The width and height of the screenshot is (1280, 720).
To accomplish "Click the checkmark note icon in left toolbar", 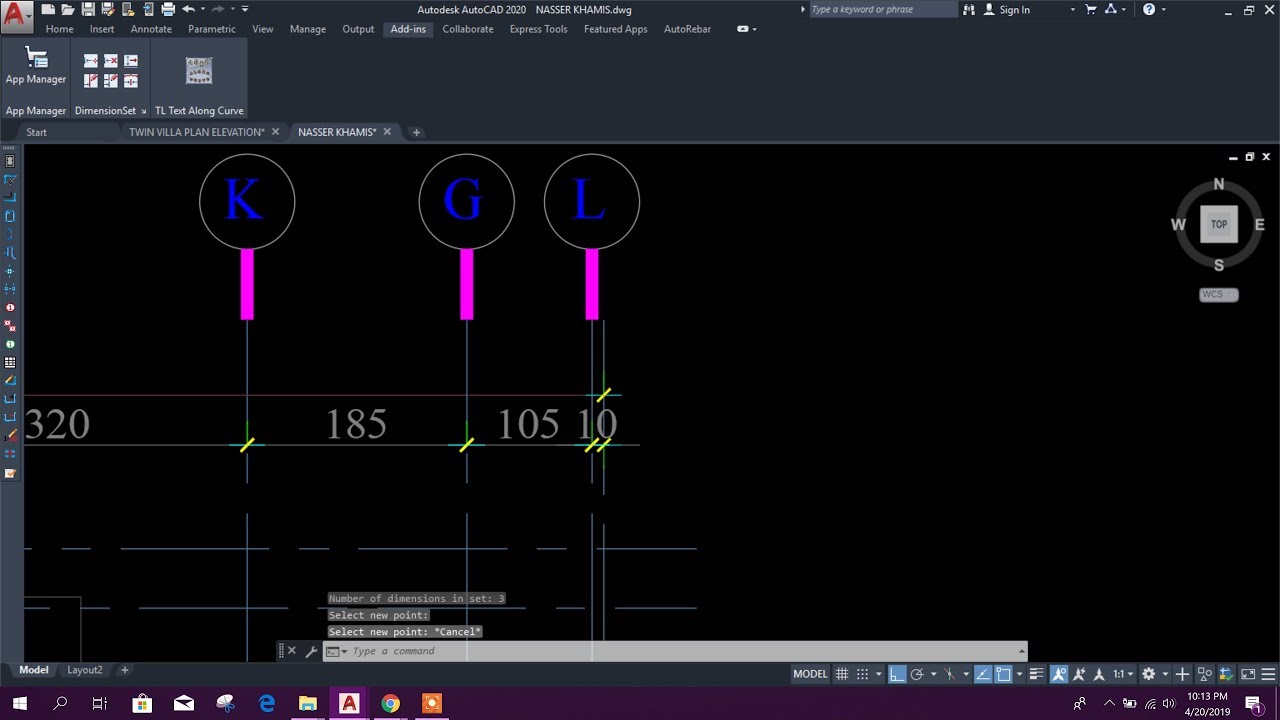I will (x=10, y=473).
